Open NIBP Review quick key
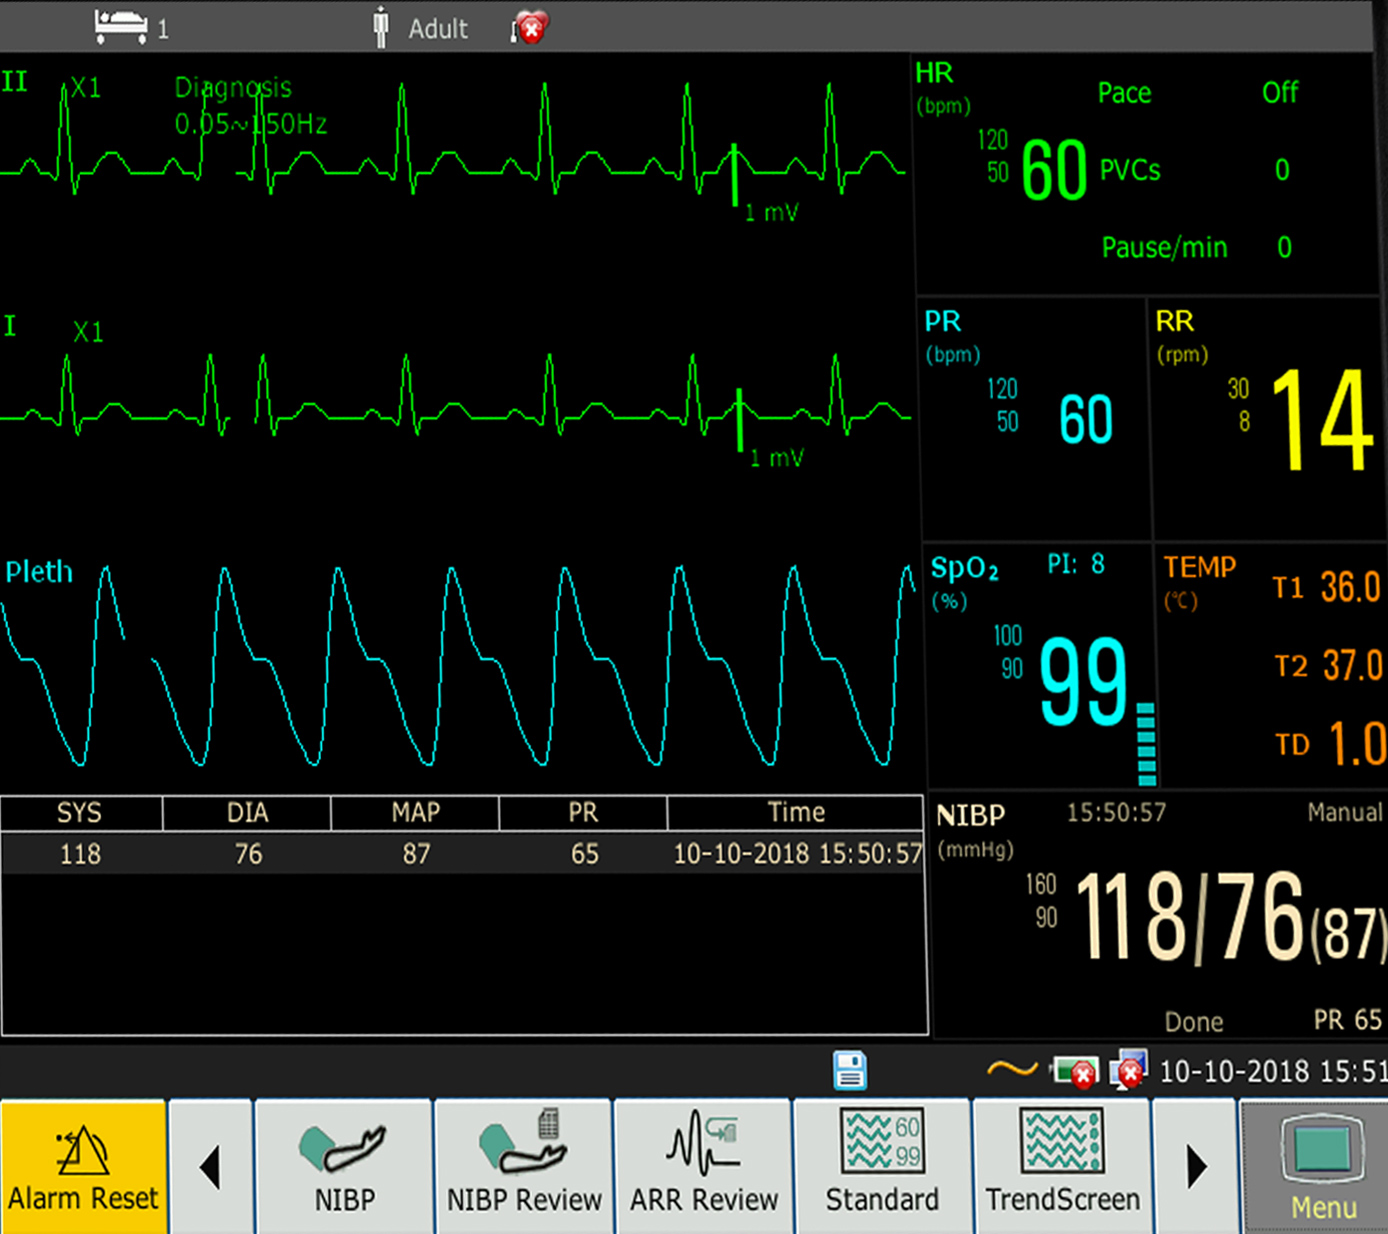1388x1234 pixels. pyautogui.click(x=524, y=1167)
